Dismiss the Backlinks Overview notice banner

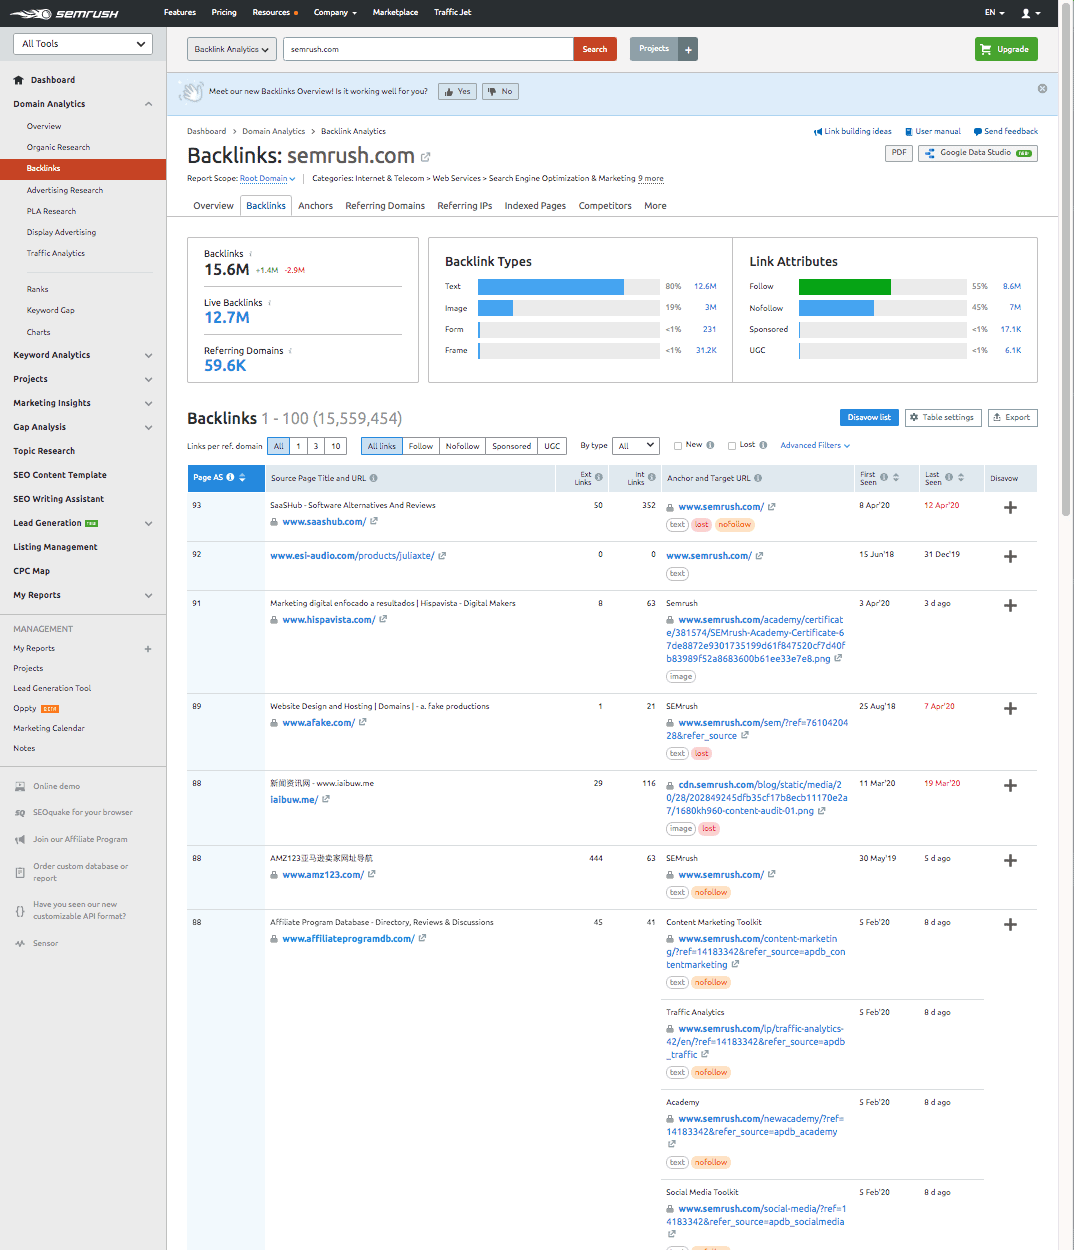point(1042,89)
